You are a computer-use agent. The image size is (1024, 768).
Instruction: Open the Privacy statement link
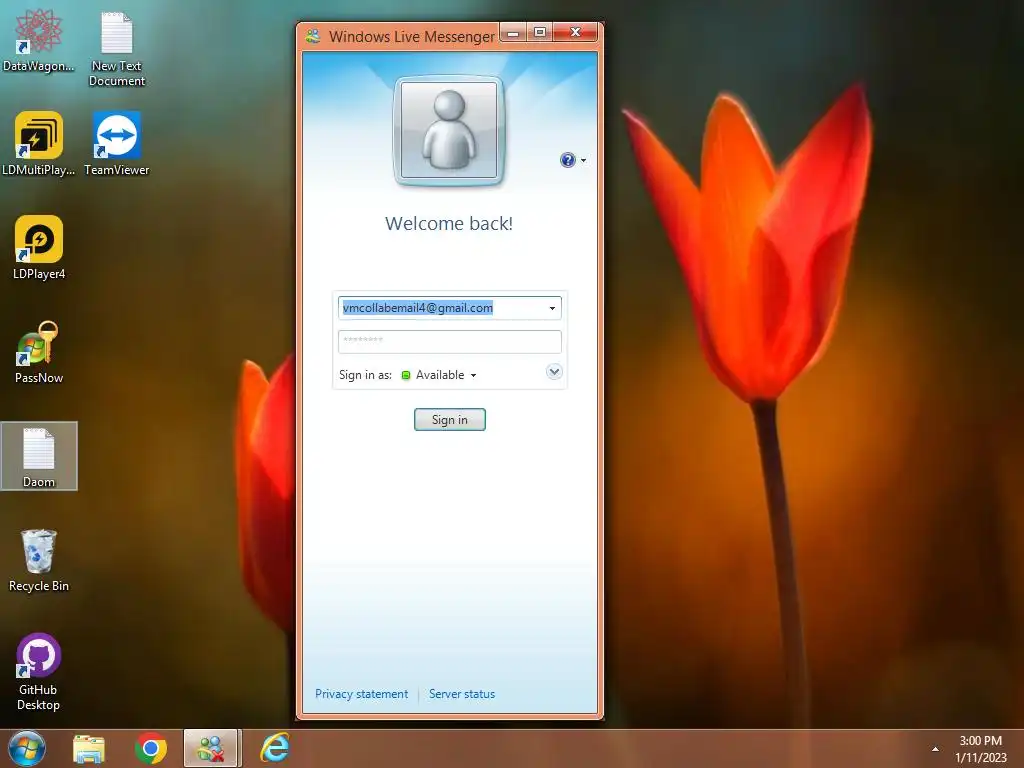tap(361, 694)
